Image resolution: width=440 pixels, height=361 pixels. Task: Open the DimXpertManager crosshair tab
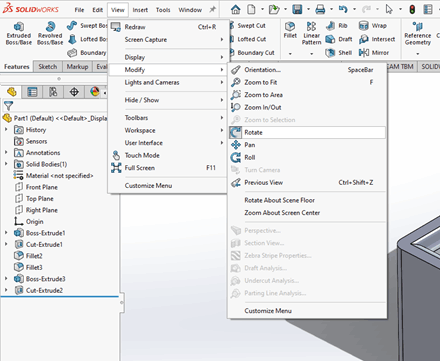[x=74, y=92]
